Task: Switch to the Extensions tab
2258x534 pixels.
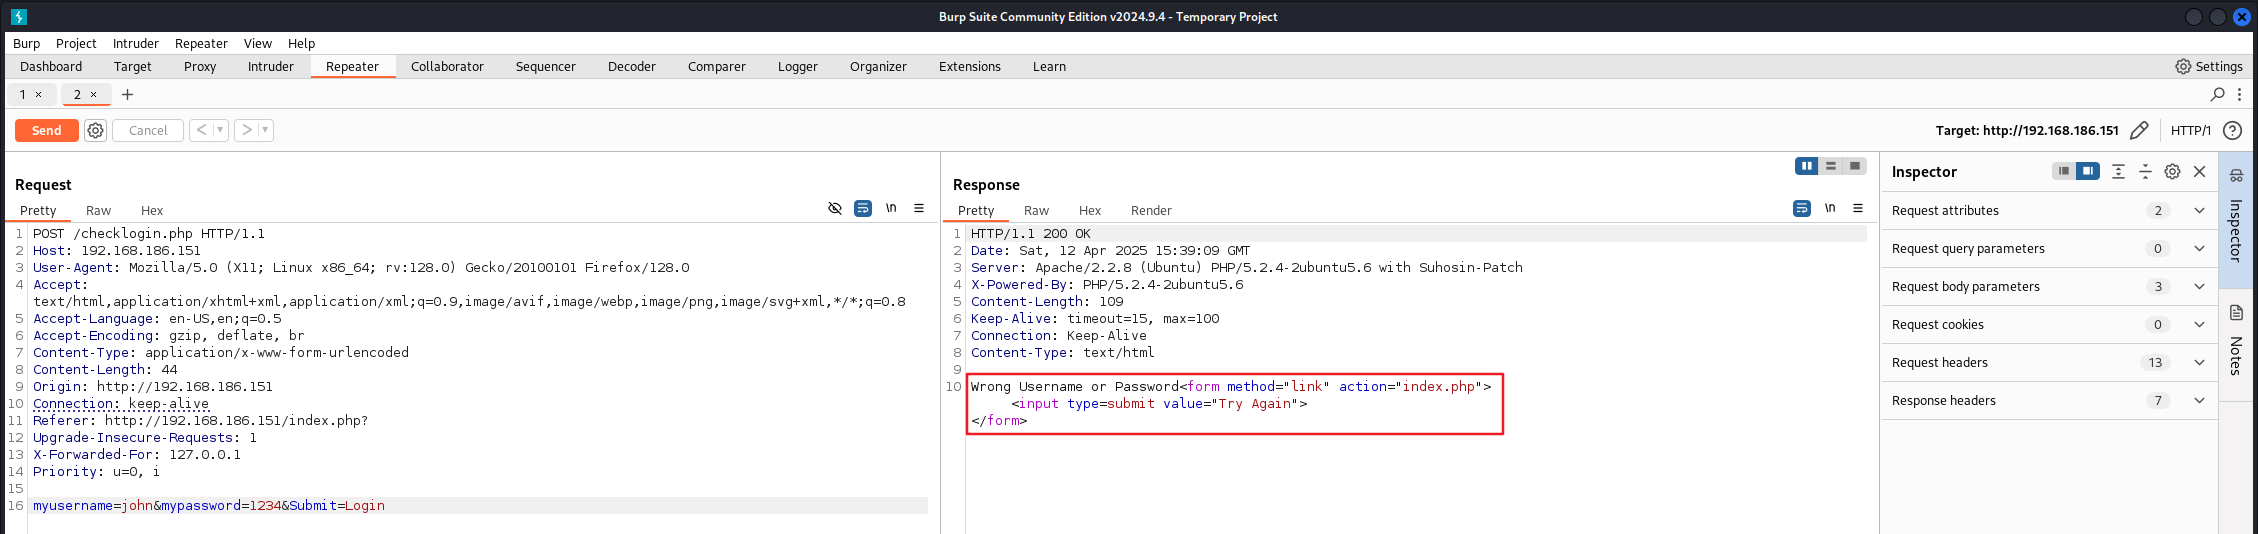Action: coord(970,66)
